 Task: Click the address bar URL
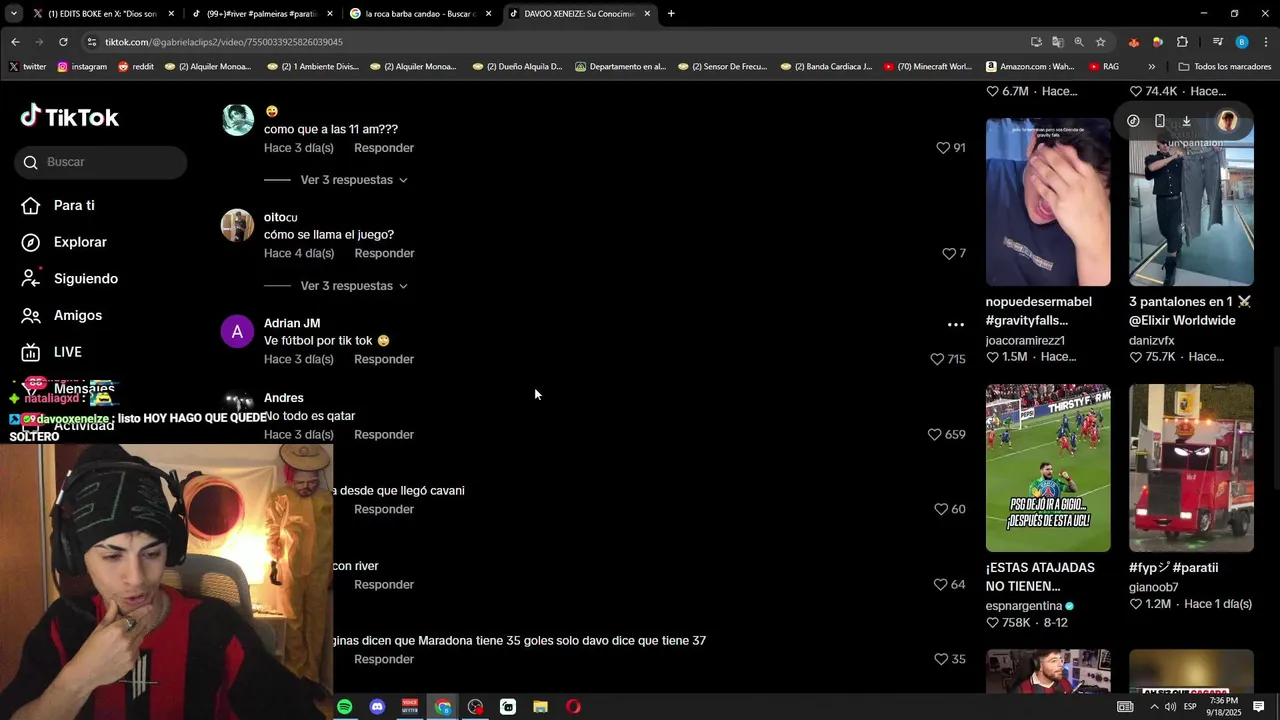tap(224, 42)
